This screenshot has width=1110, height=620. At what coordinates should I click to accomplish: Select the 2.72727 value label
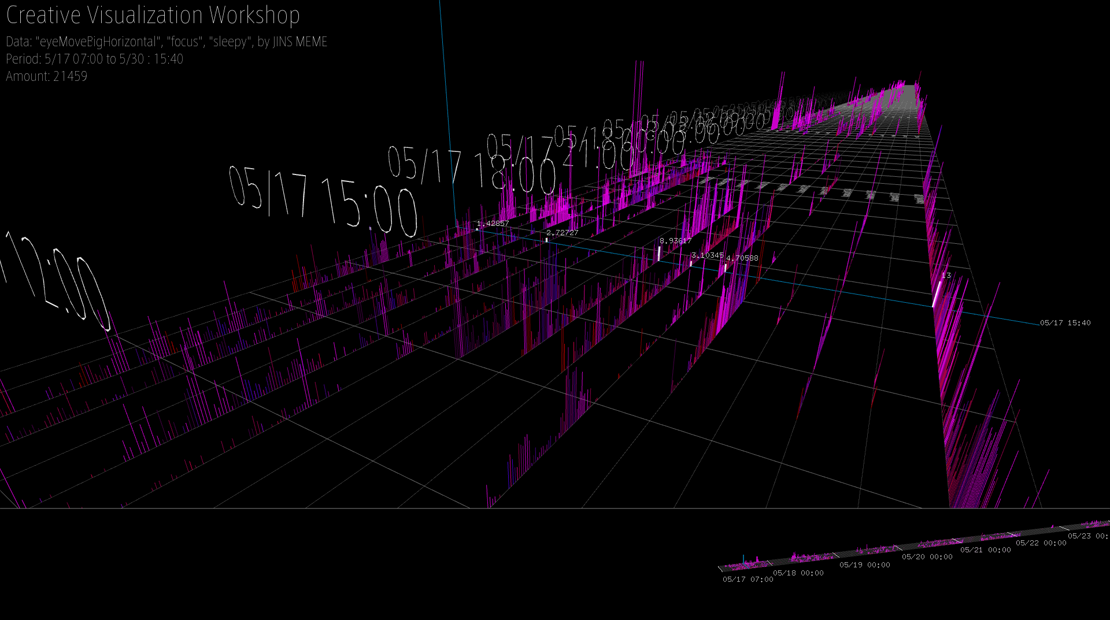click(x=562, y=233)
